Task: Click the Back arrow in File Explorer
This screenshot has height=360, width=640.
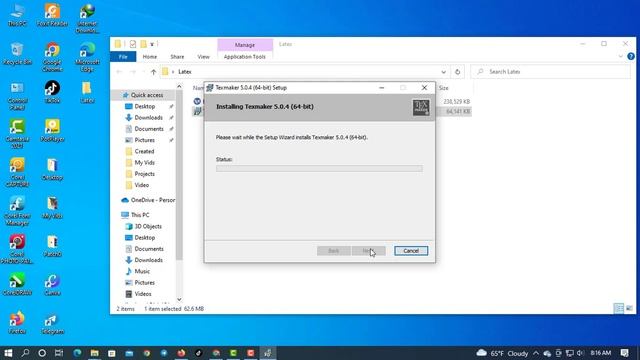Action: pos(119,72)
